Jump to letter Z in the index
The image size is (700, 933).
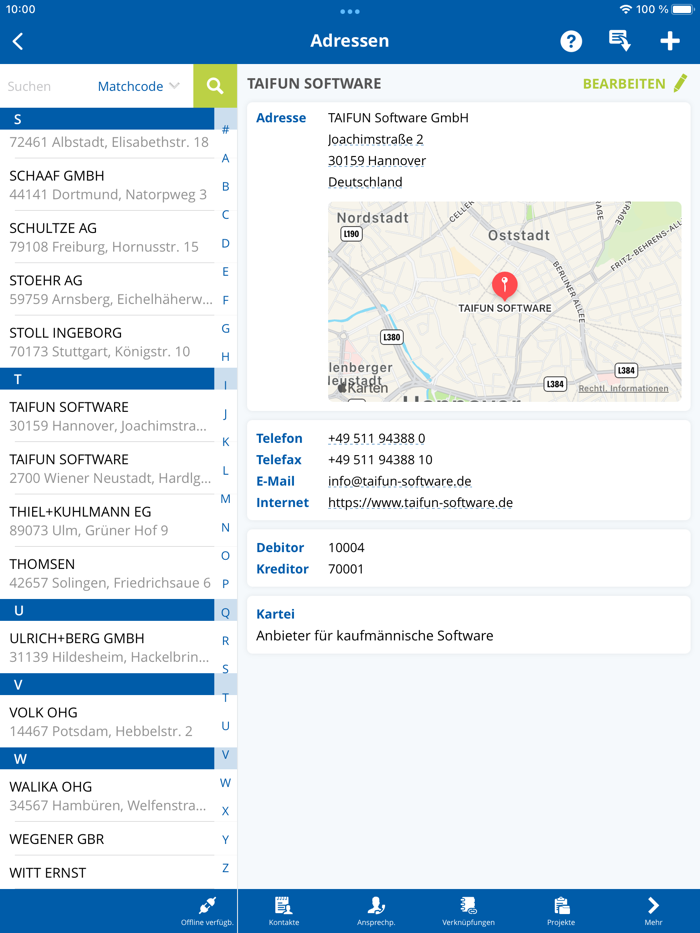226,868
